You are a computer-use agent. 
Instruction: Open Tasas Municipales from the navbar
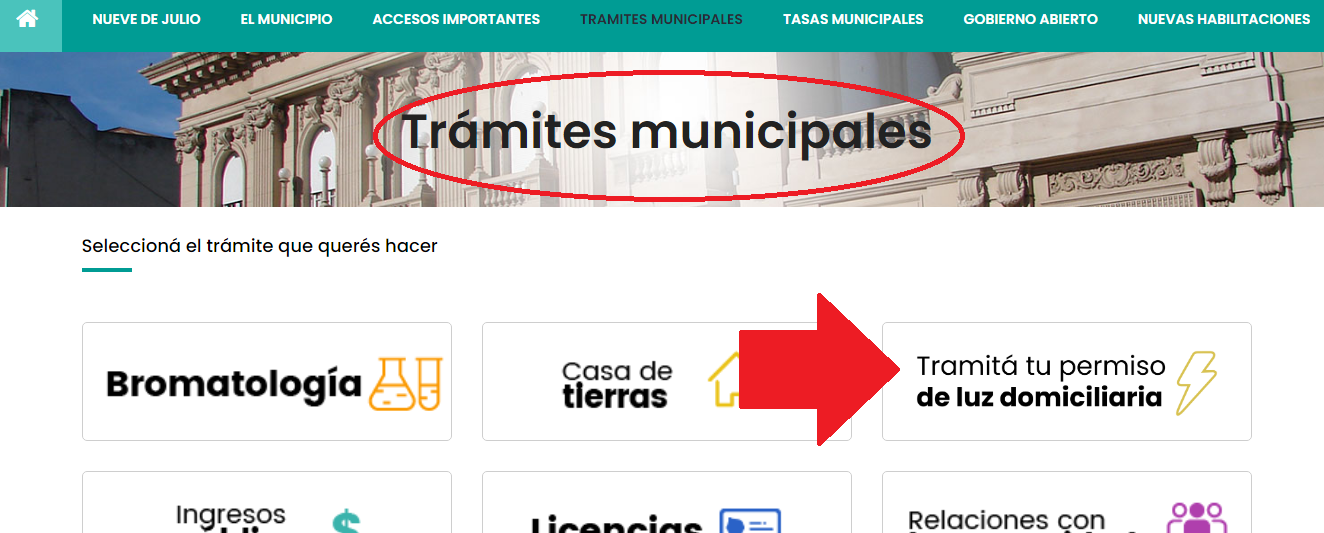click(853, 19)
